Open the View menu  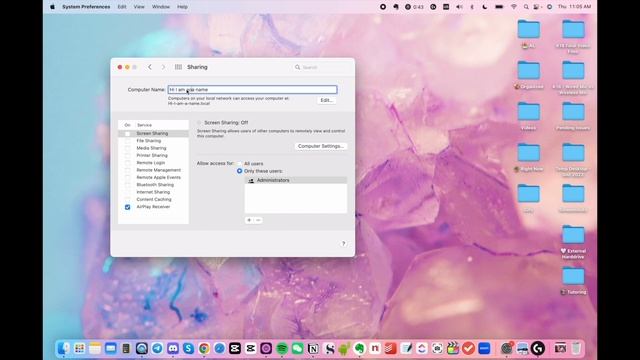(139, 7)
